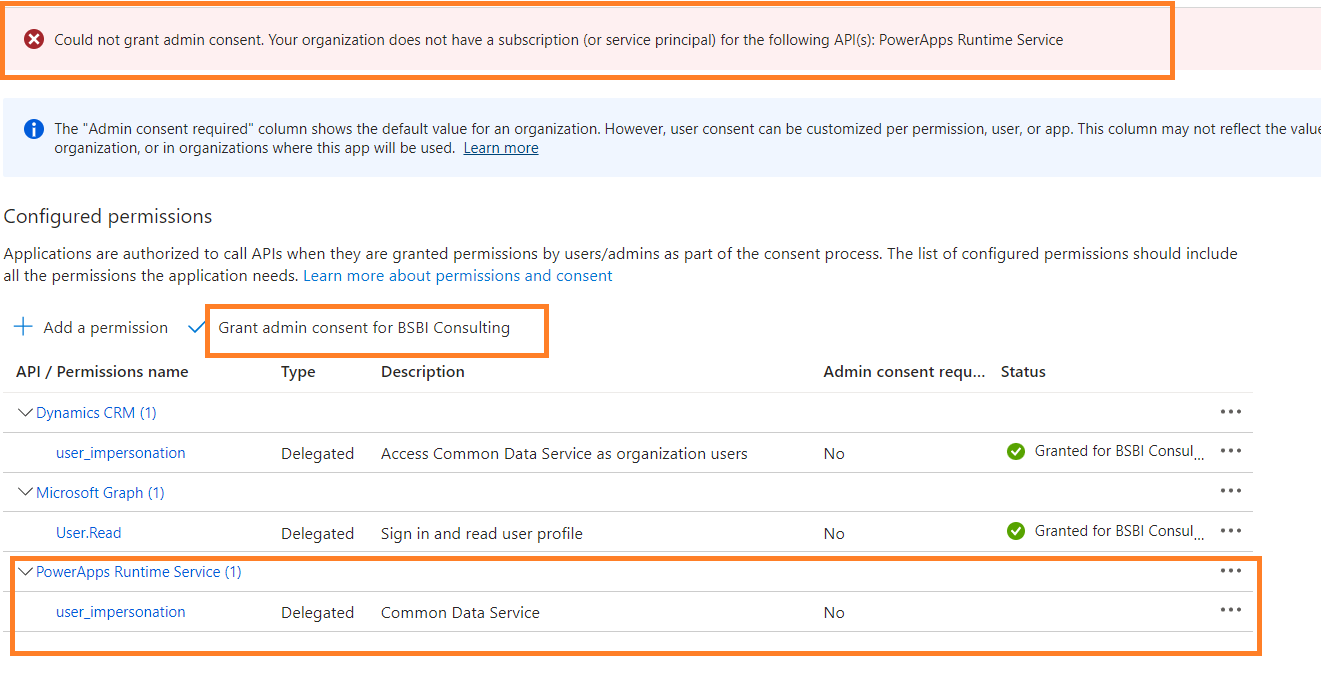This screenshot has height=700, width=1321.
Task: Open the Learn more link in the info notice
Action: (501, 148)
